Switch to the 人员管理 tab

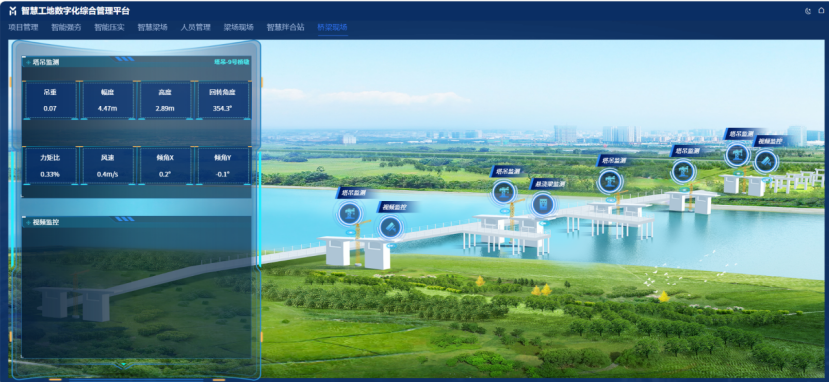[196, 27]
